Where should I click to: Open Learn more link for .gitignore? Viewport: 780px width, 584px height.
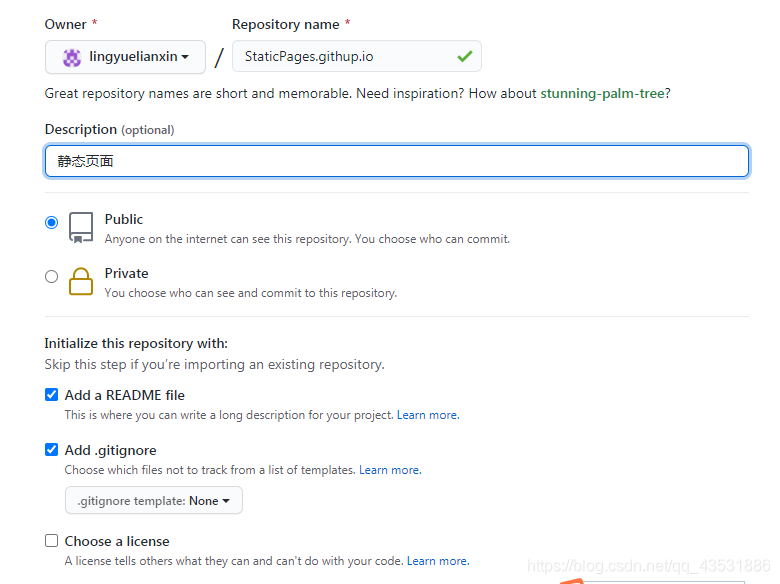(390, 470)
